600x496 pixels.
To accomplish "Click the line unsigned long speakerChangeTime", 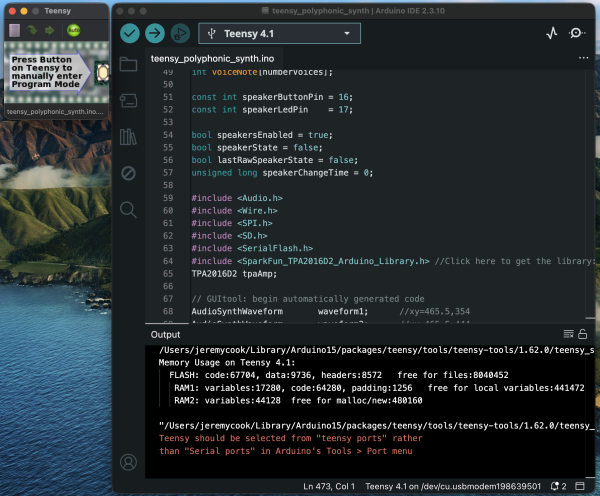I will click(x=282, y=173).
